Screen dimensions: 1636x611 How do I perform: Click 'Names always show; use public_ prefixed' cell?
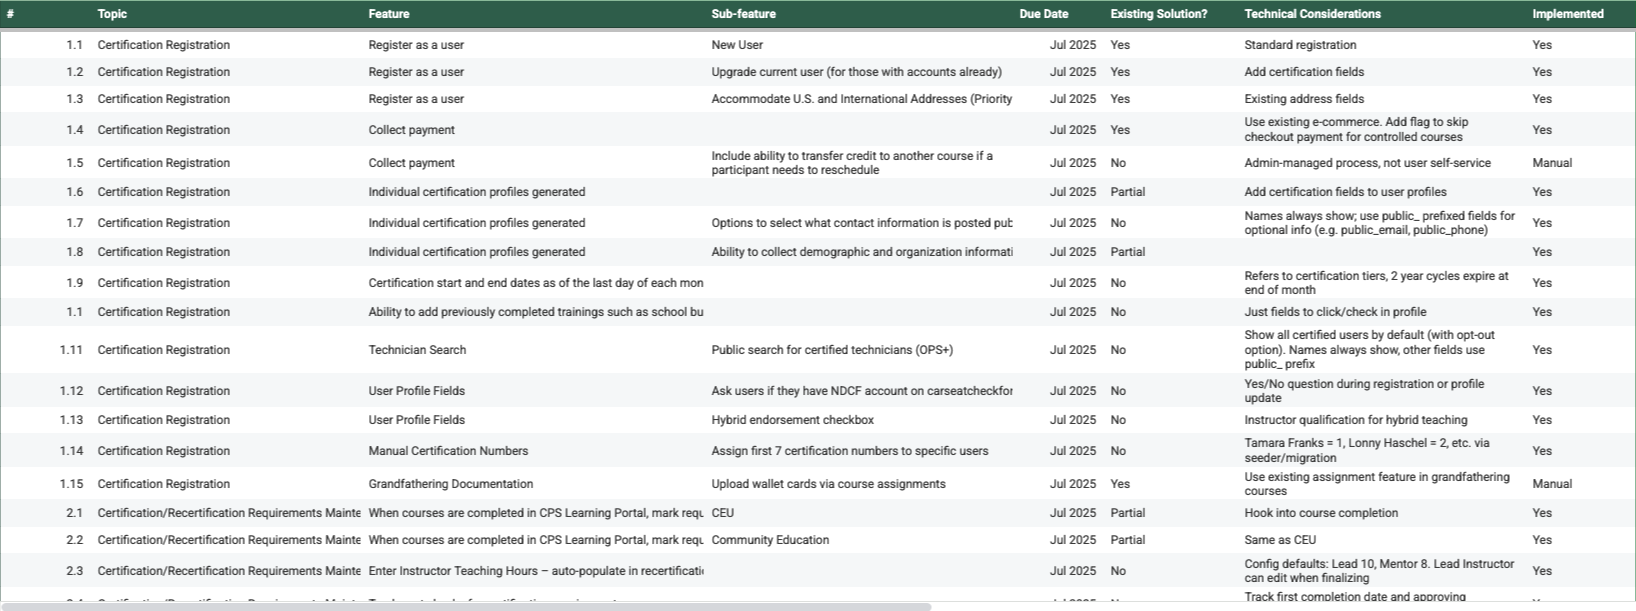point(1379,223)
